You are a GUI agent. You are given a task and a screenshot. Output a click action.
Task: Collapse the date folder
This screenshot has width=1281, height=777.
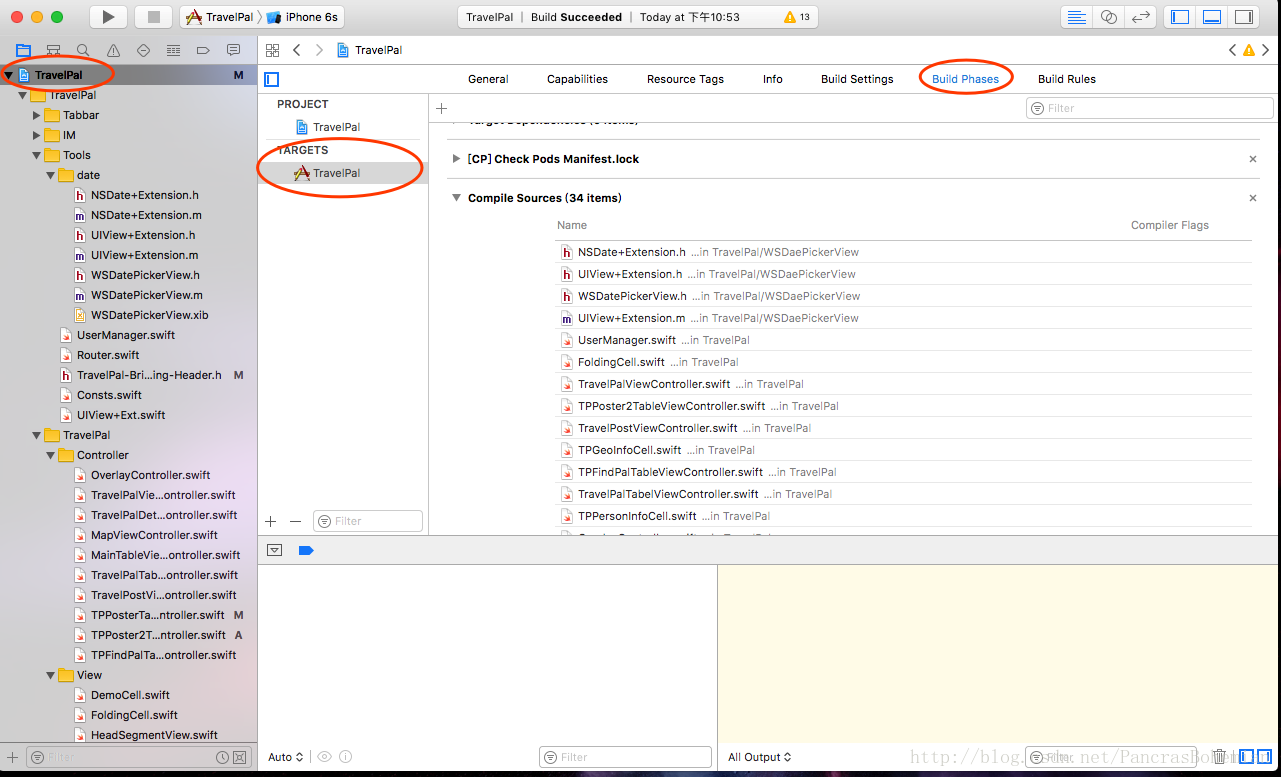(x=51, y=175)
